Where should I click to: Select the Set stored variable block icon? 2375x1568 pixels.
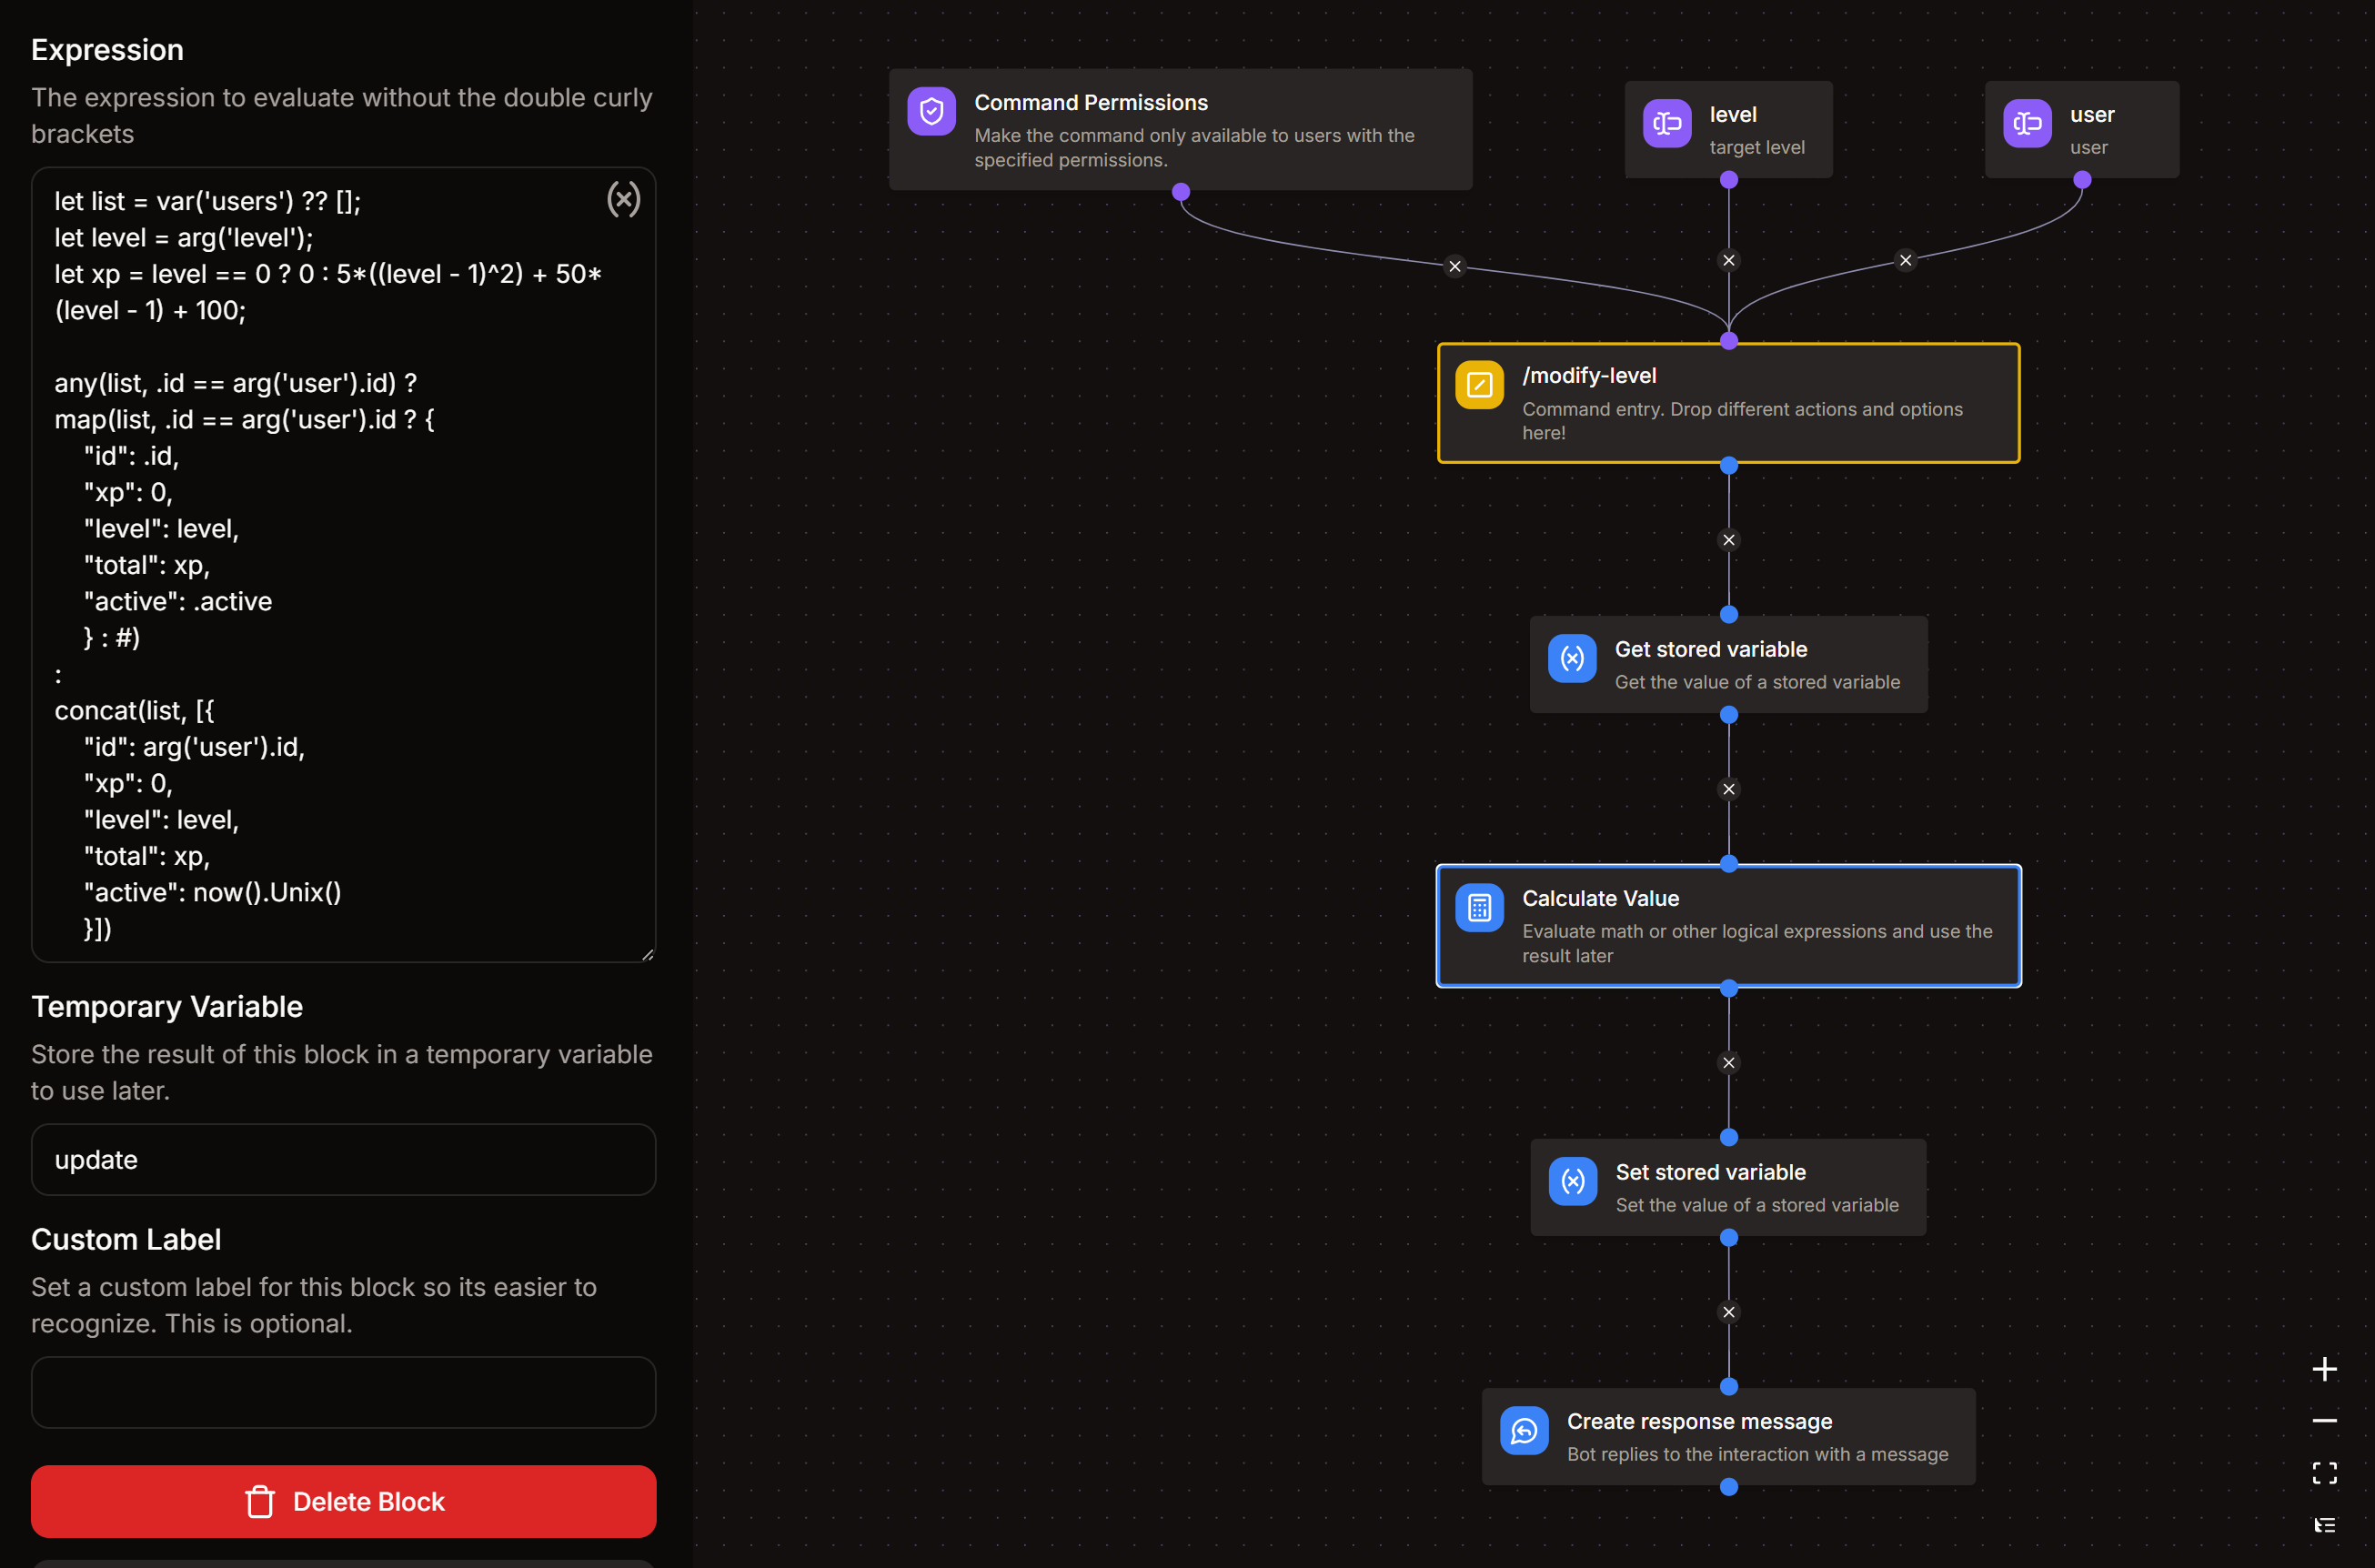1572,1182
